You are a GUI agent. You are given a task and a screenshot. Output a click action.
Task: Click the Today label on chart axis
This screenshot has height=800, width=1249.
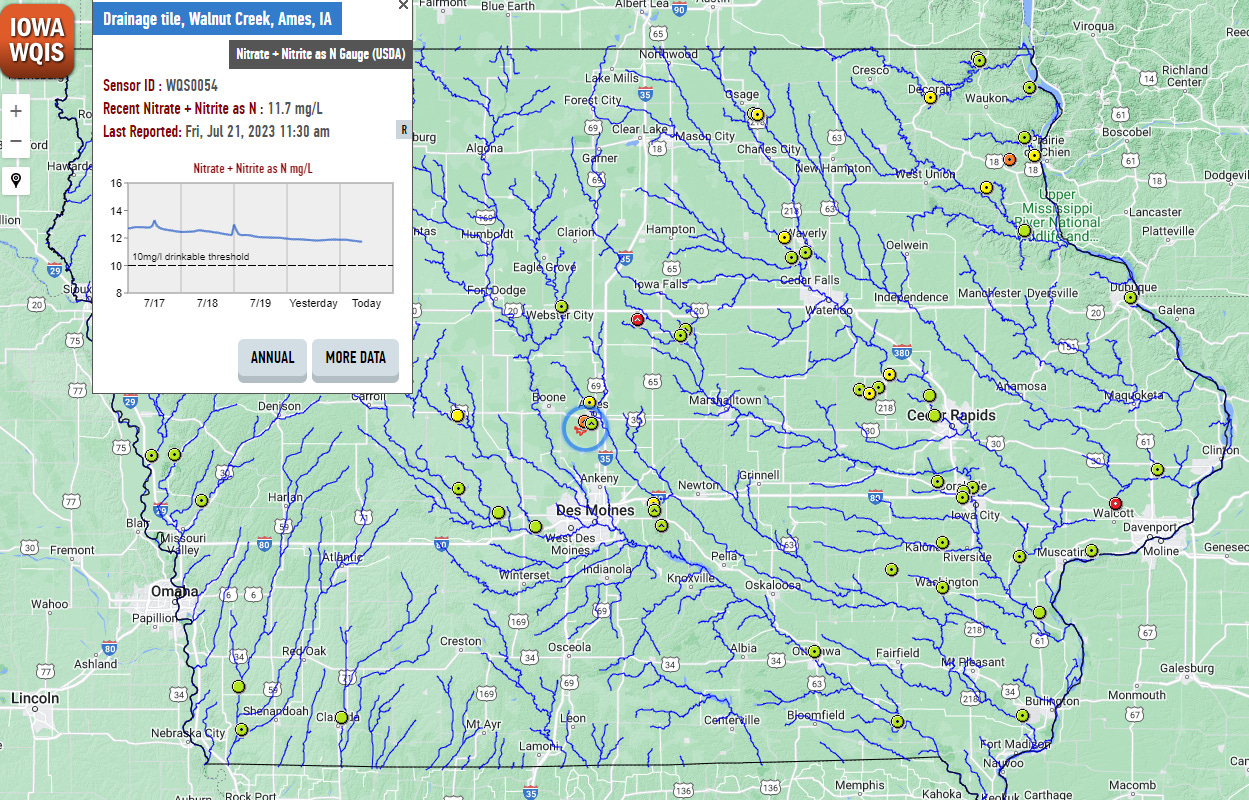coord(366,303)
